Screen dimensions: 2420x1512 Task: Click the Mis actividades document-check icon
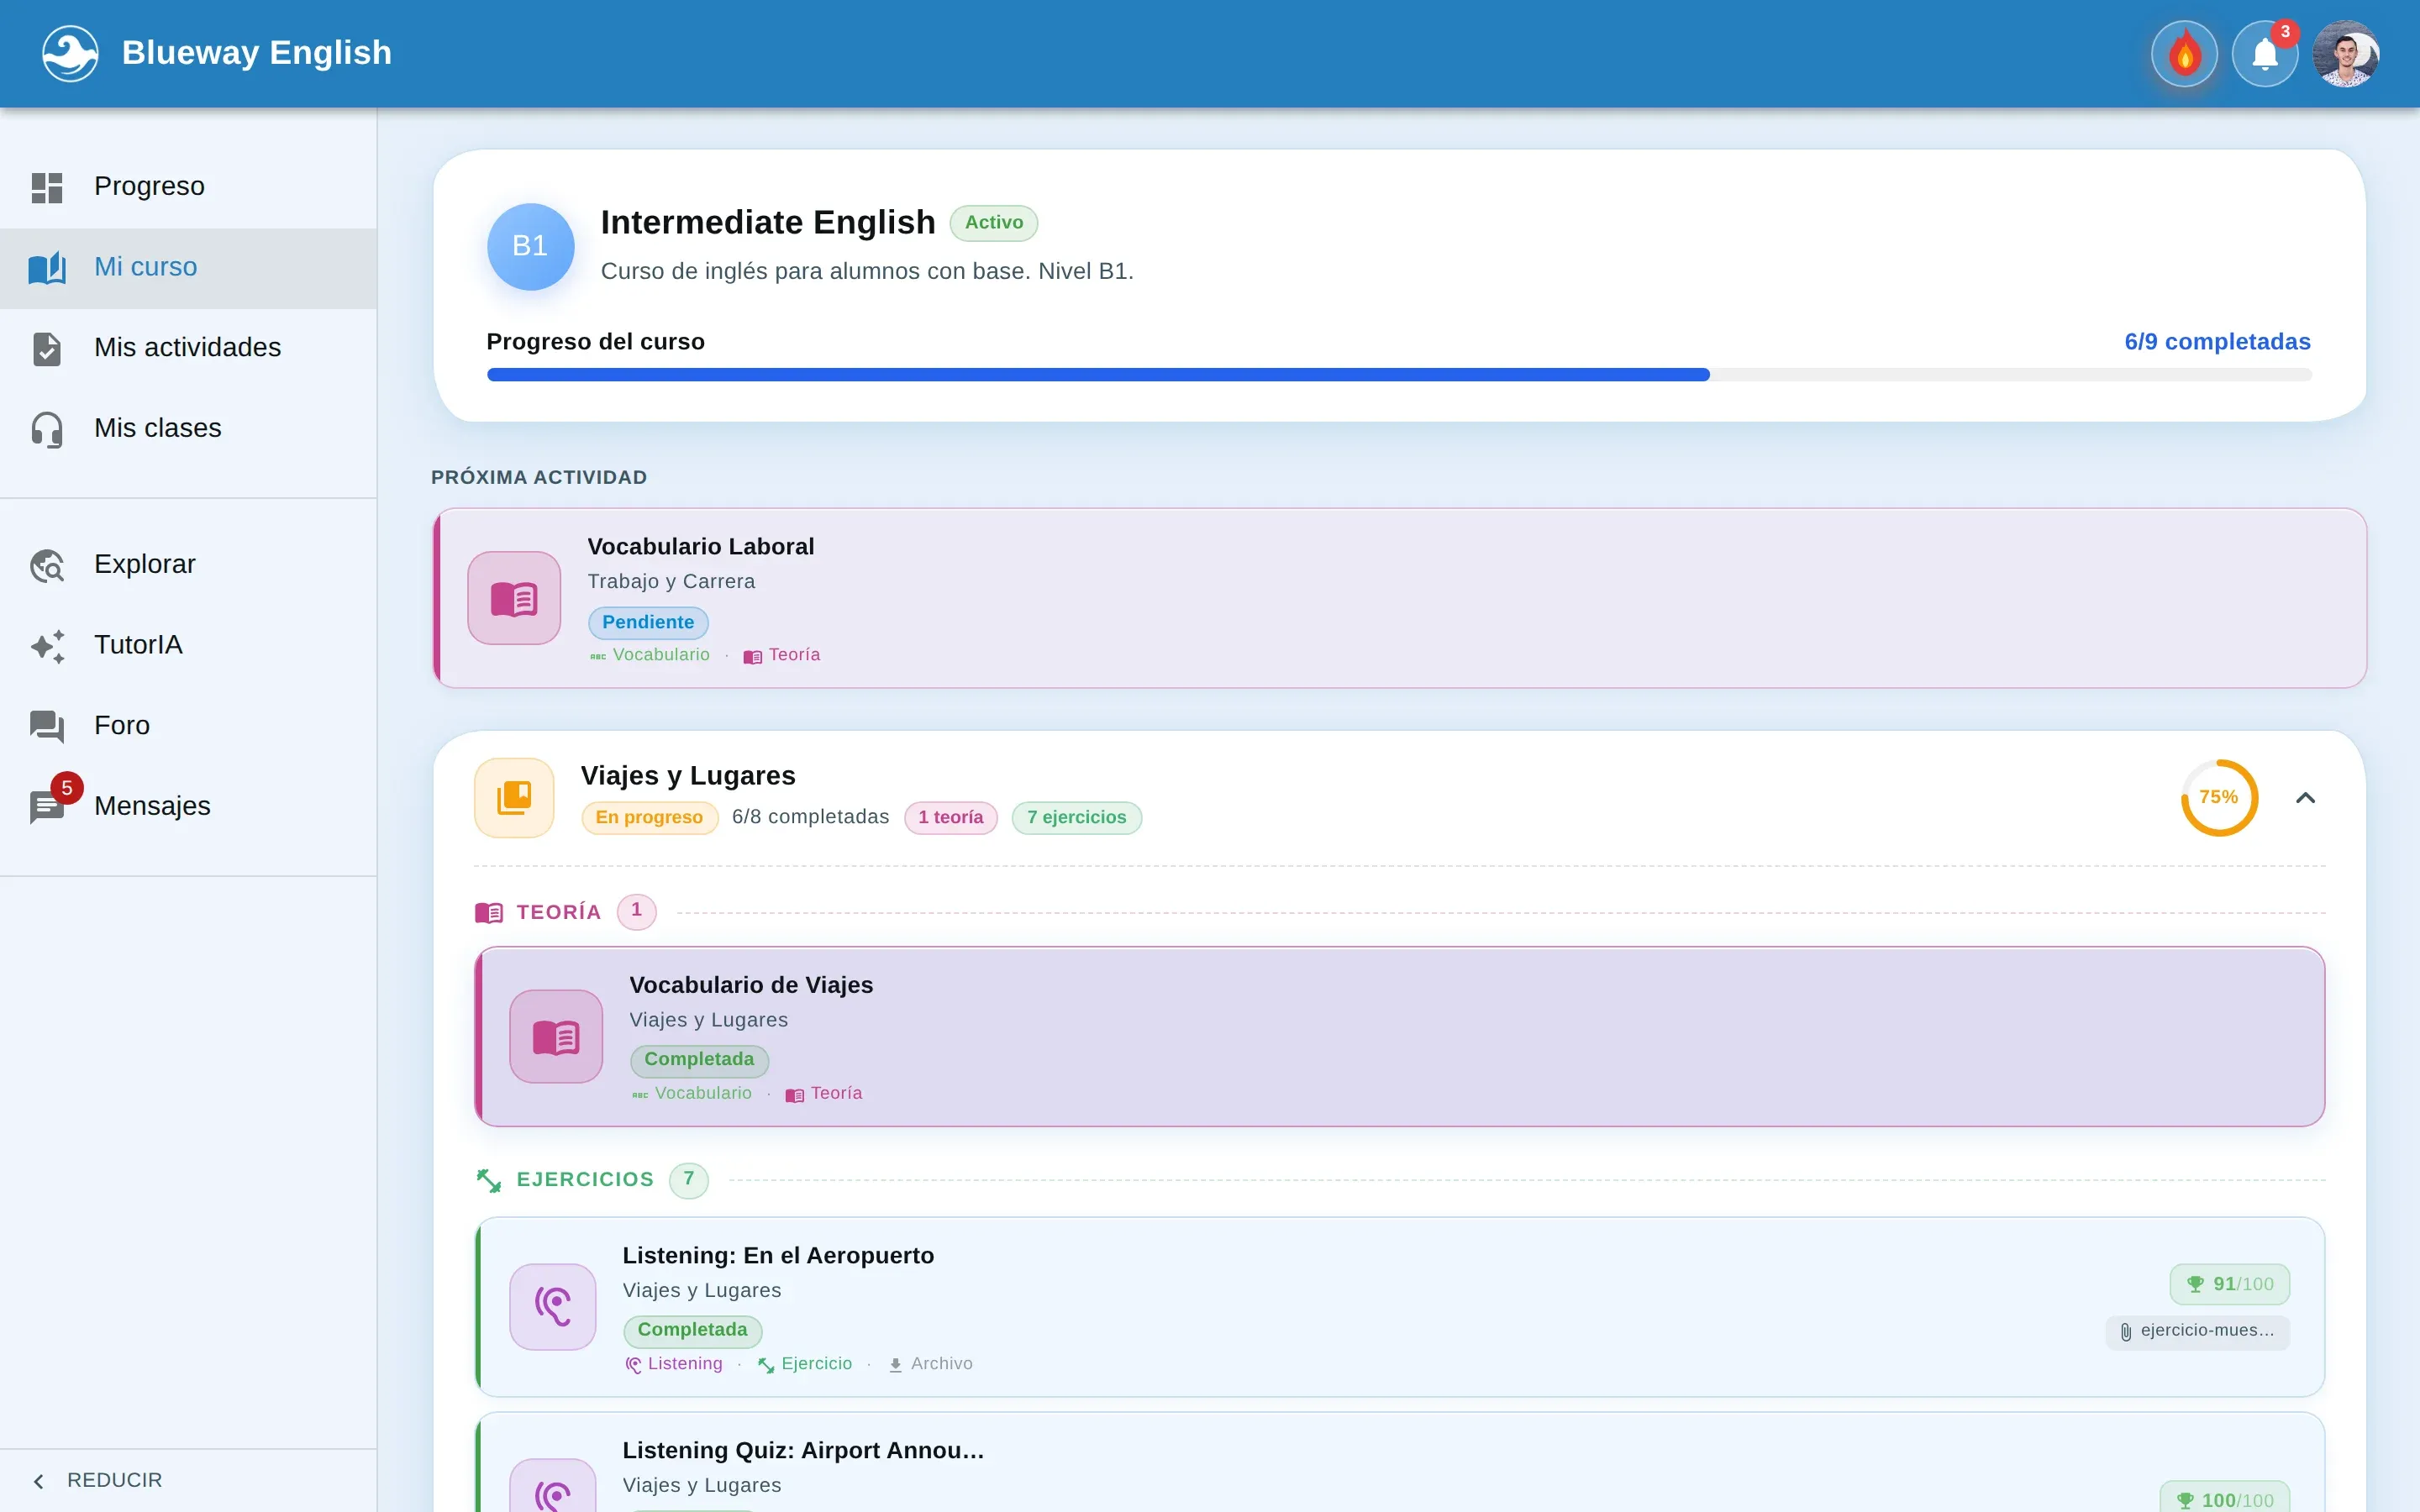click(47, 348)
